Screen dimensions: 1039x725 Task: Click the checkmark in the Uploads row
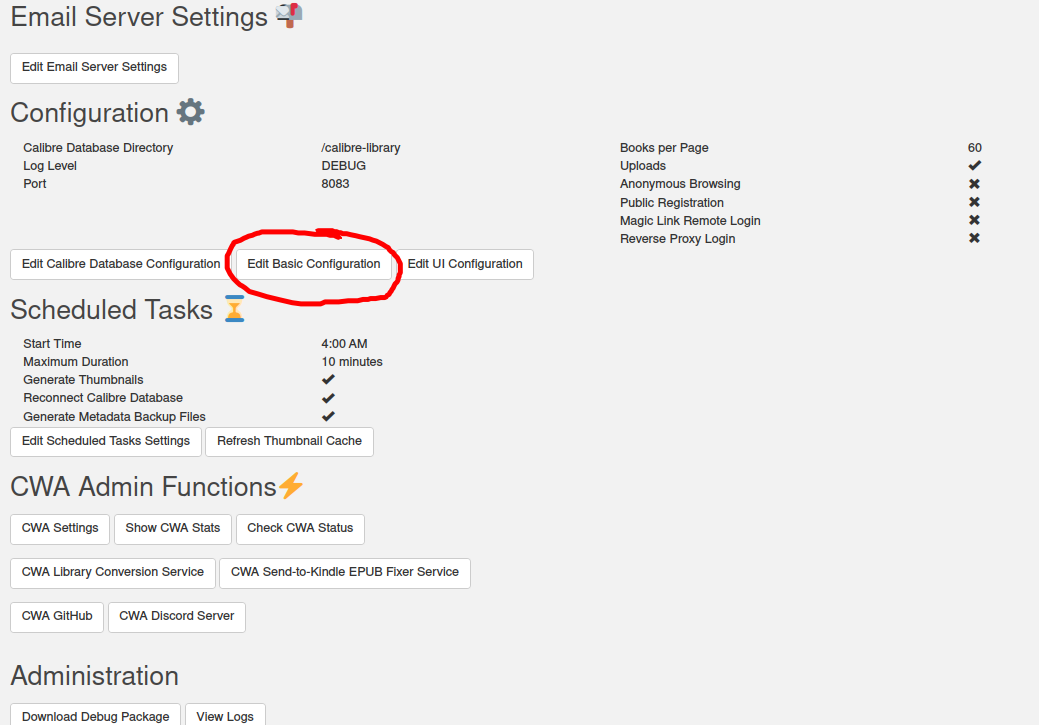(x=975, y=166)
